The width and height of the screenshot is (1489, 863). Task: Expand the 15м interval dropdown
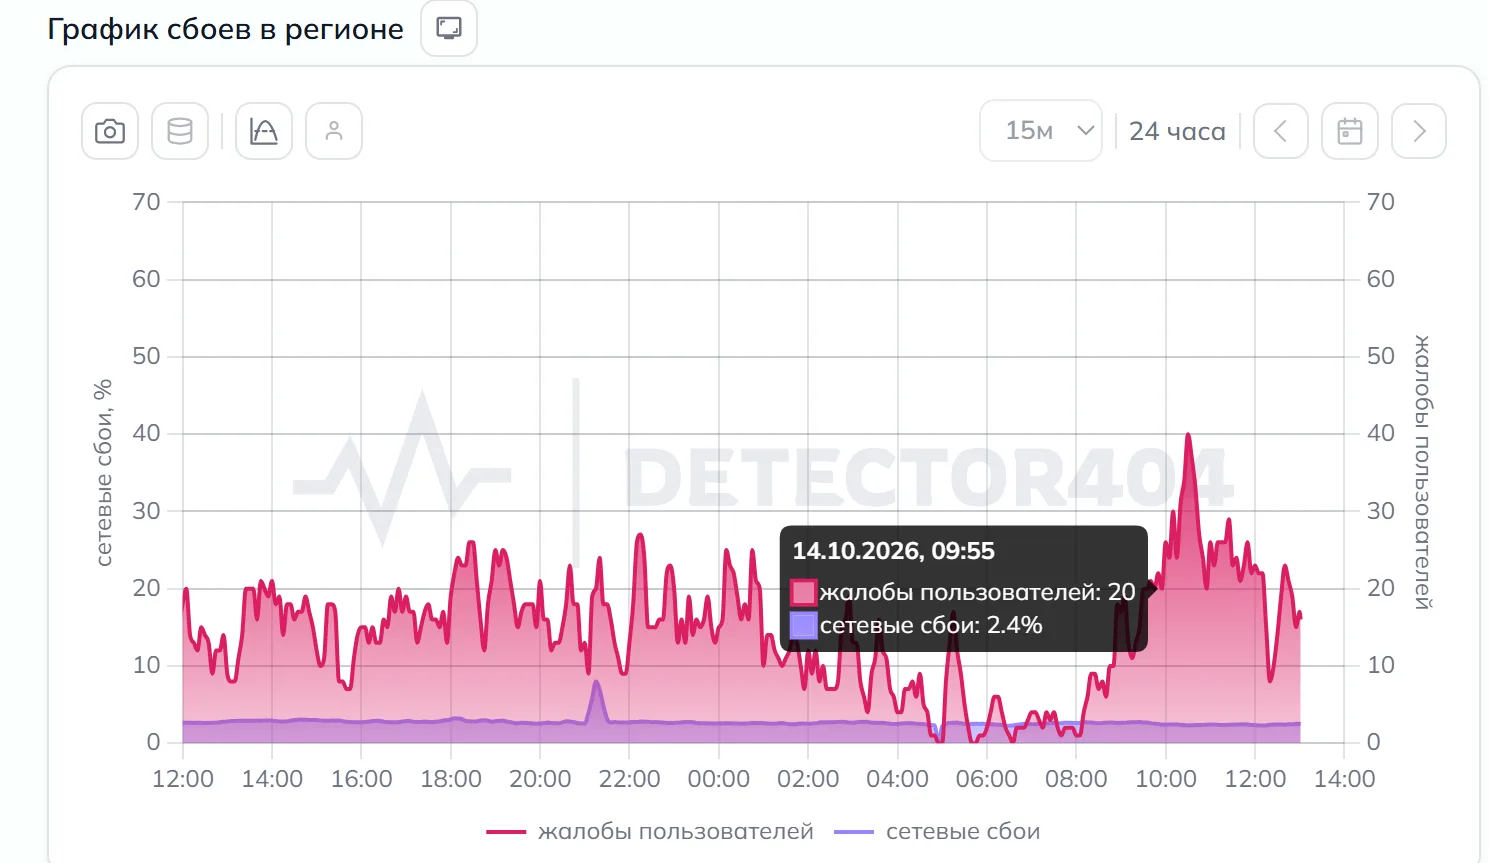click(x=1041, y=131)
